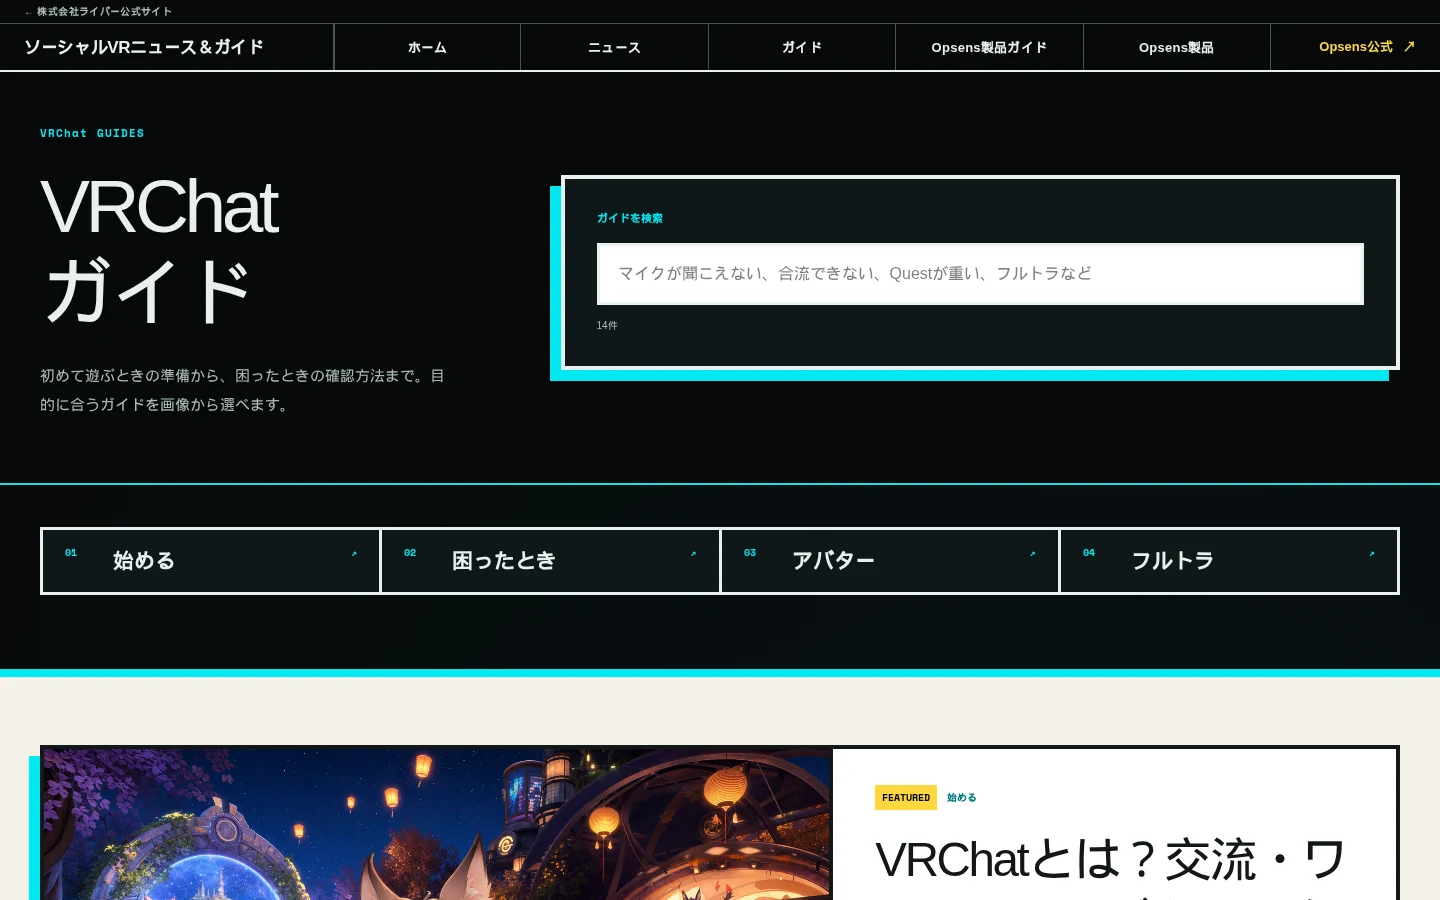Click the 14件 result count

607,325
